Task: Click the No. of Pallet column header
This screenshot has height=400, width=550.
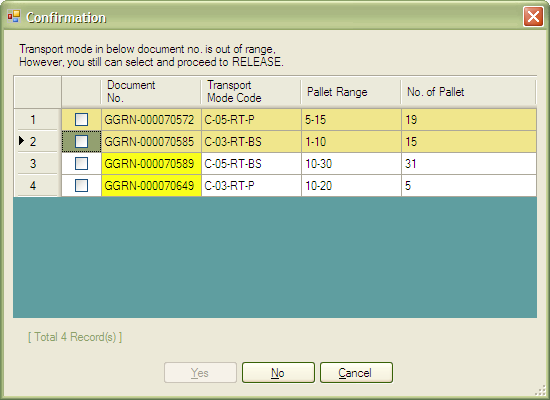Action: click(469, 92)
